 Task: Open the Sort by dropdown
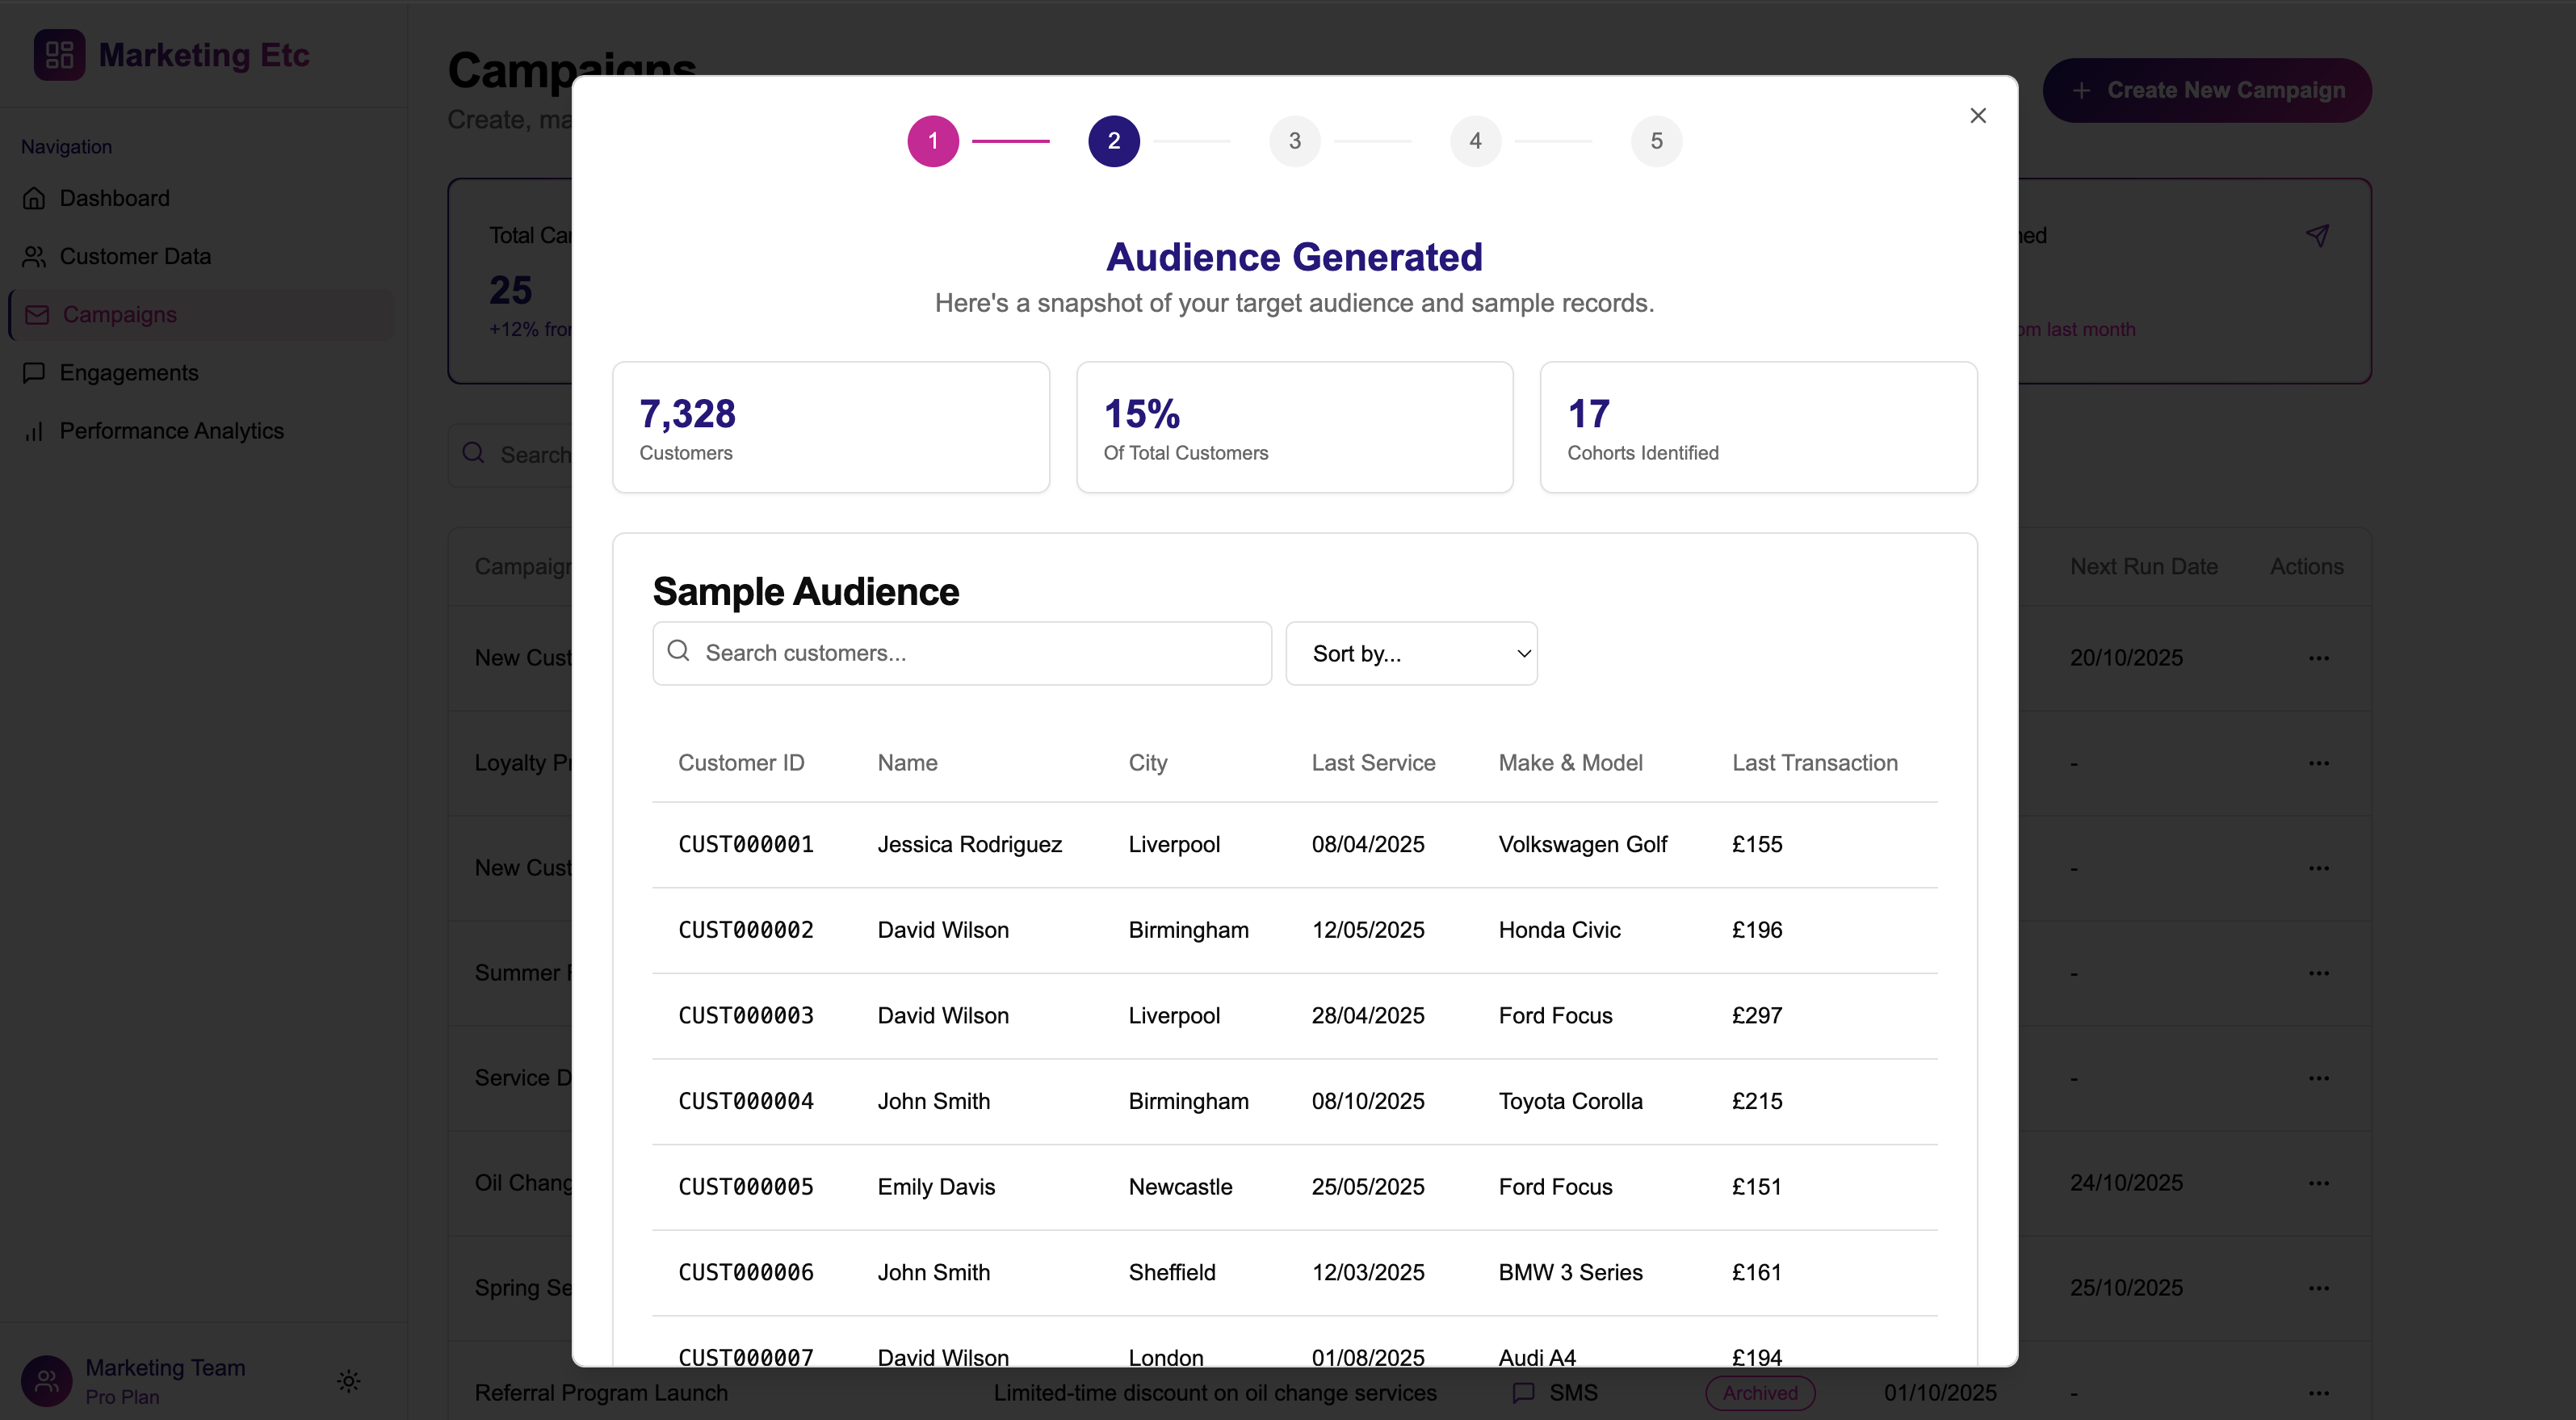point(1411,653)
